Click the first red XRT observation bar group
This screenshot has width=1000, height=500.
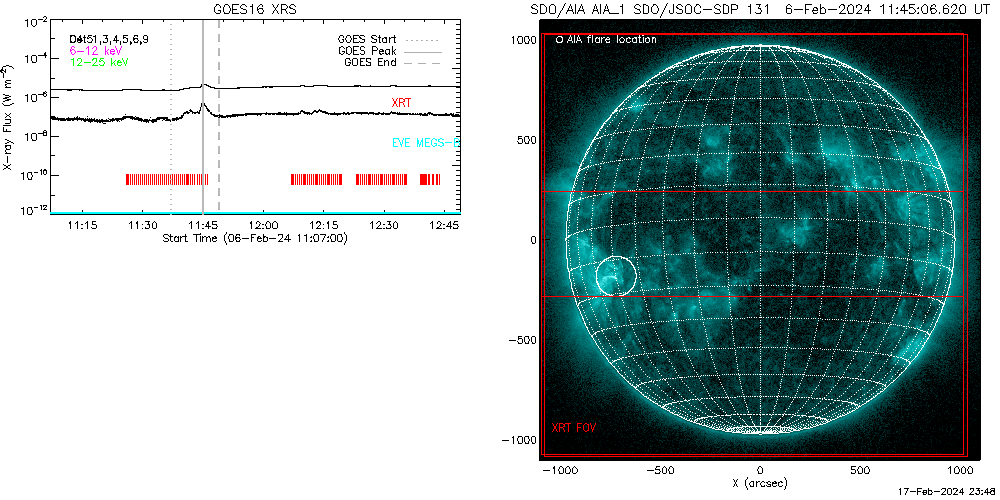click(167, 179)
